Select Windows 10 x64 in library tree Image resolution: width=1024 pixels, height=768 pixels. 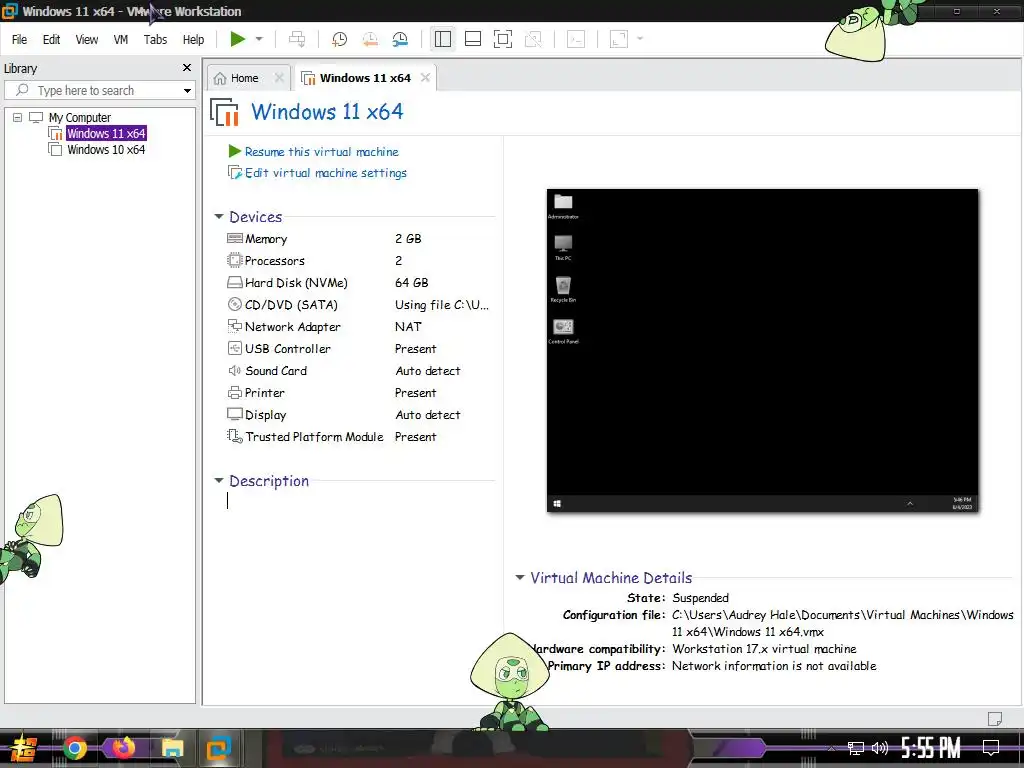pyautogui.click(x=106, y=150)
